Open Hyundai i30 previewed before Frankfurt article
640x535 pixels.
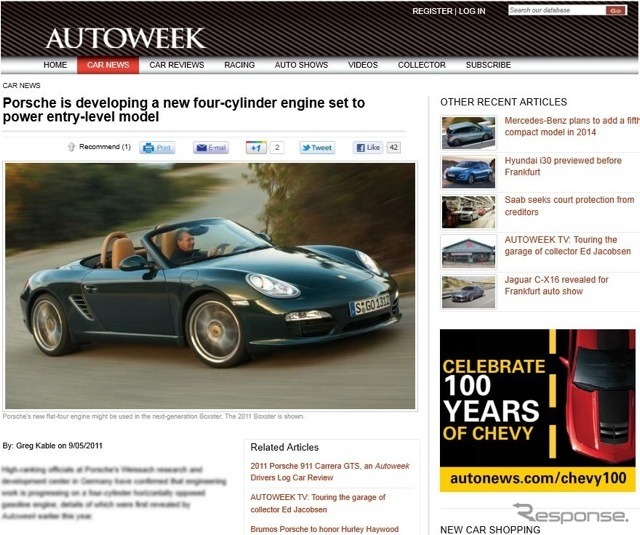pyautogui.click(x=563, y=166)
